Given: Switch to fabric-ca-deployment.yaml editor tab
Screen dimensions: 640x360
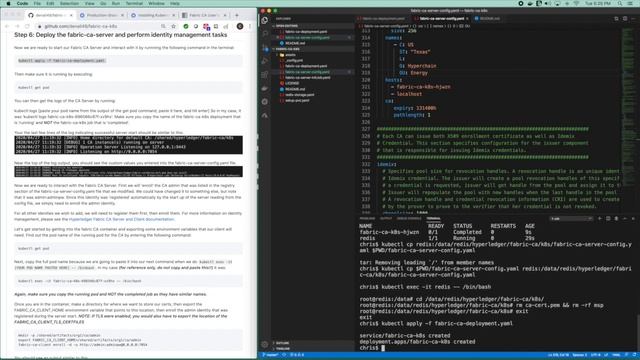Looking at the screenshot, I should (383, 18).
